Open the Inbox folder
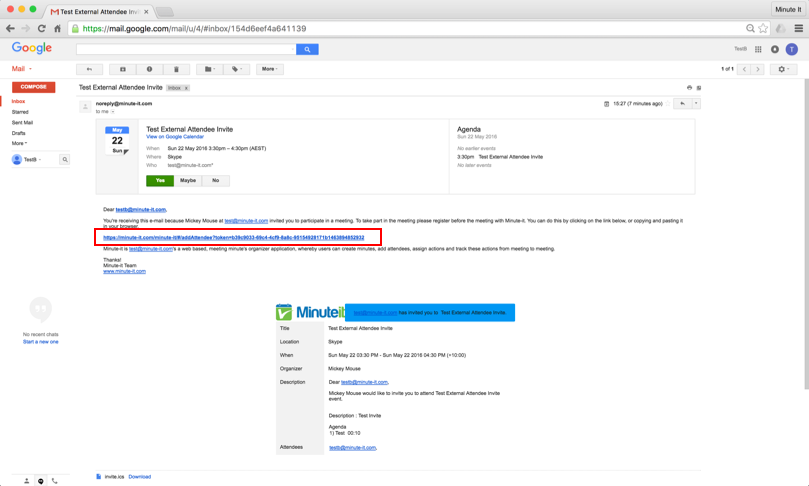The height and width of the screenshot is (486, 809). [x=18, y=101]
